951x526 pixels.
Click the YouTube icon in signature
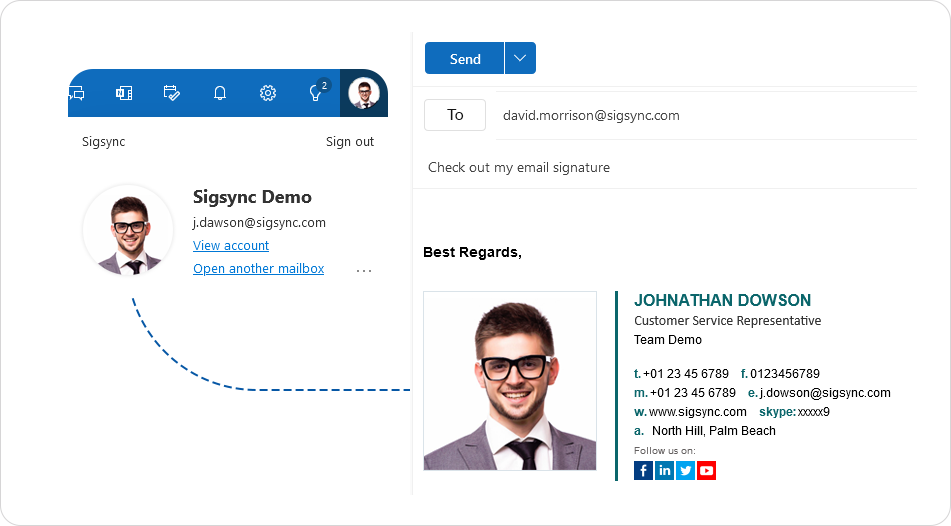pos(707,470)
